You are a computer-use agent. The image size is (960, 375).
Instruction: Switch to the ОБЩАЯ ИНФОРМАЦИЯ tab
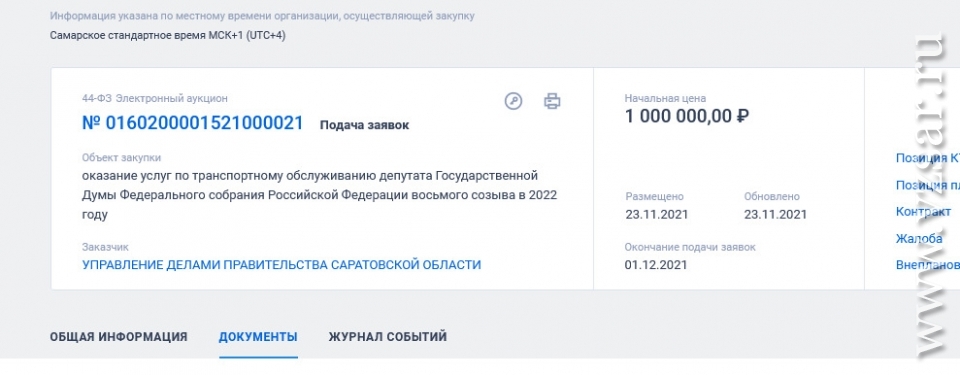pyautogui.click(x=119, y=336)
